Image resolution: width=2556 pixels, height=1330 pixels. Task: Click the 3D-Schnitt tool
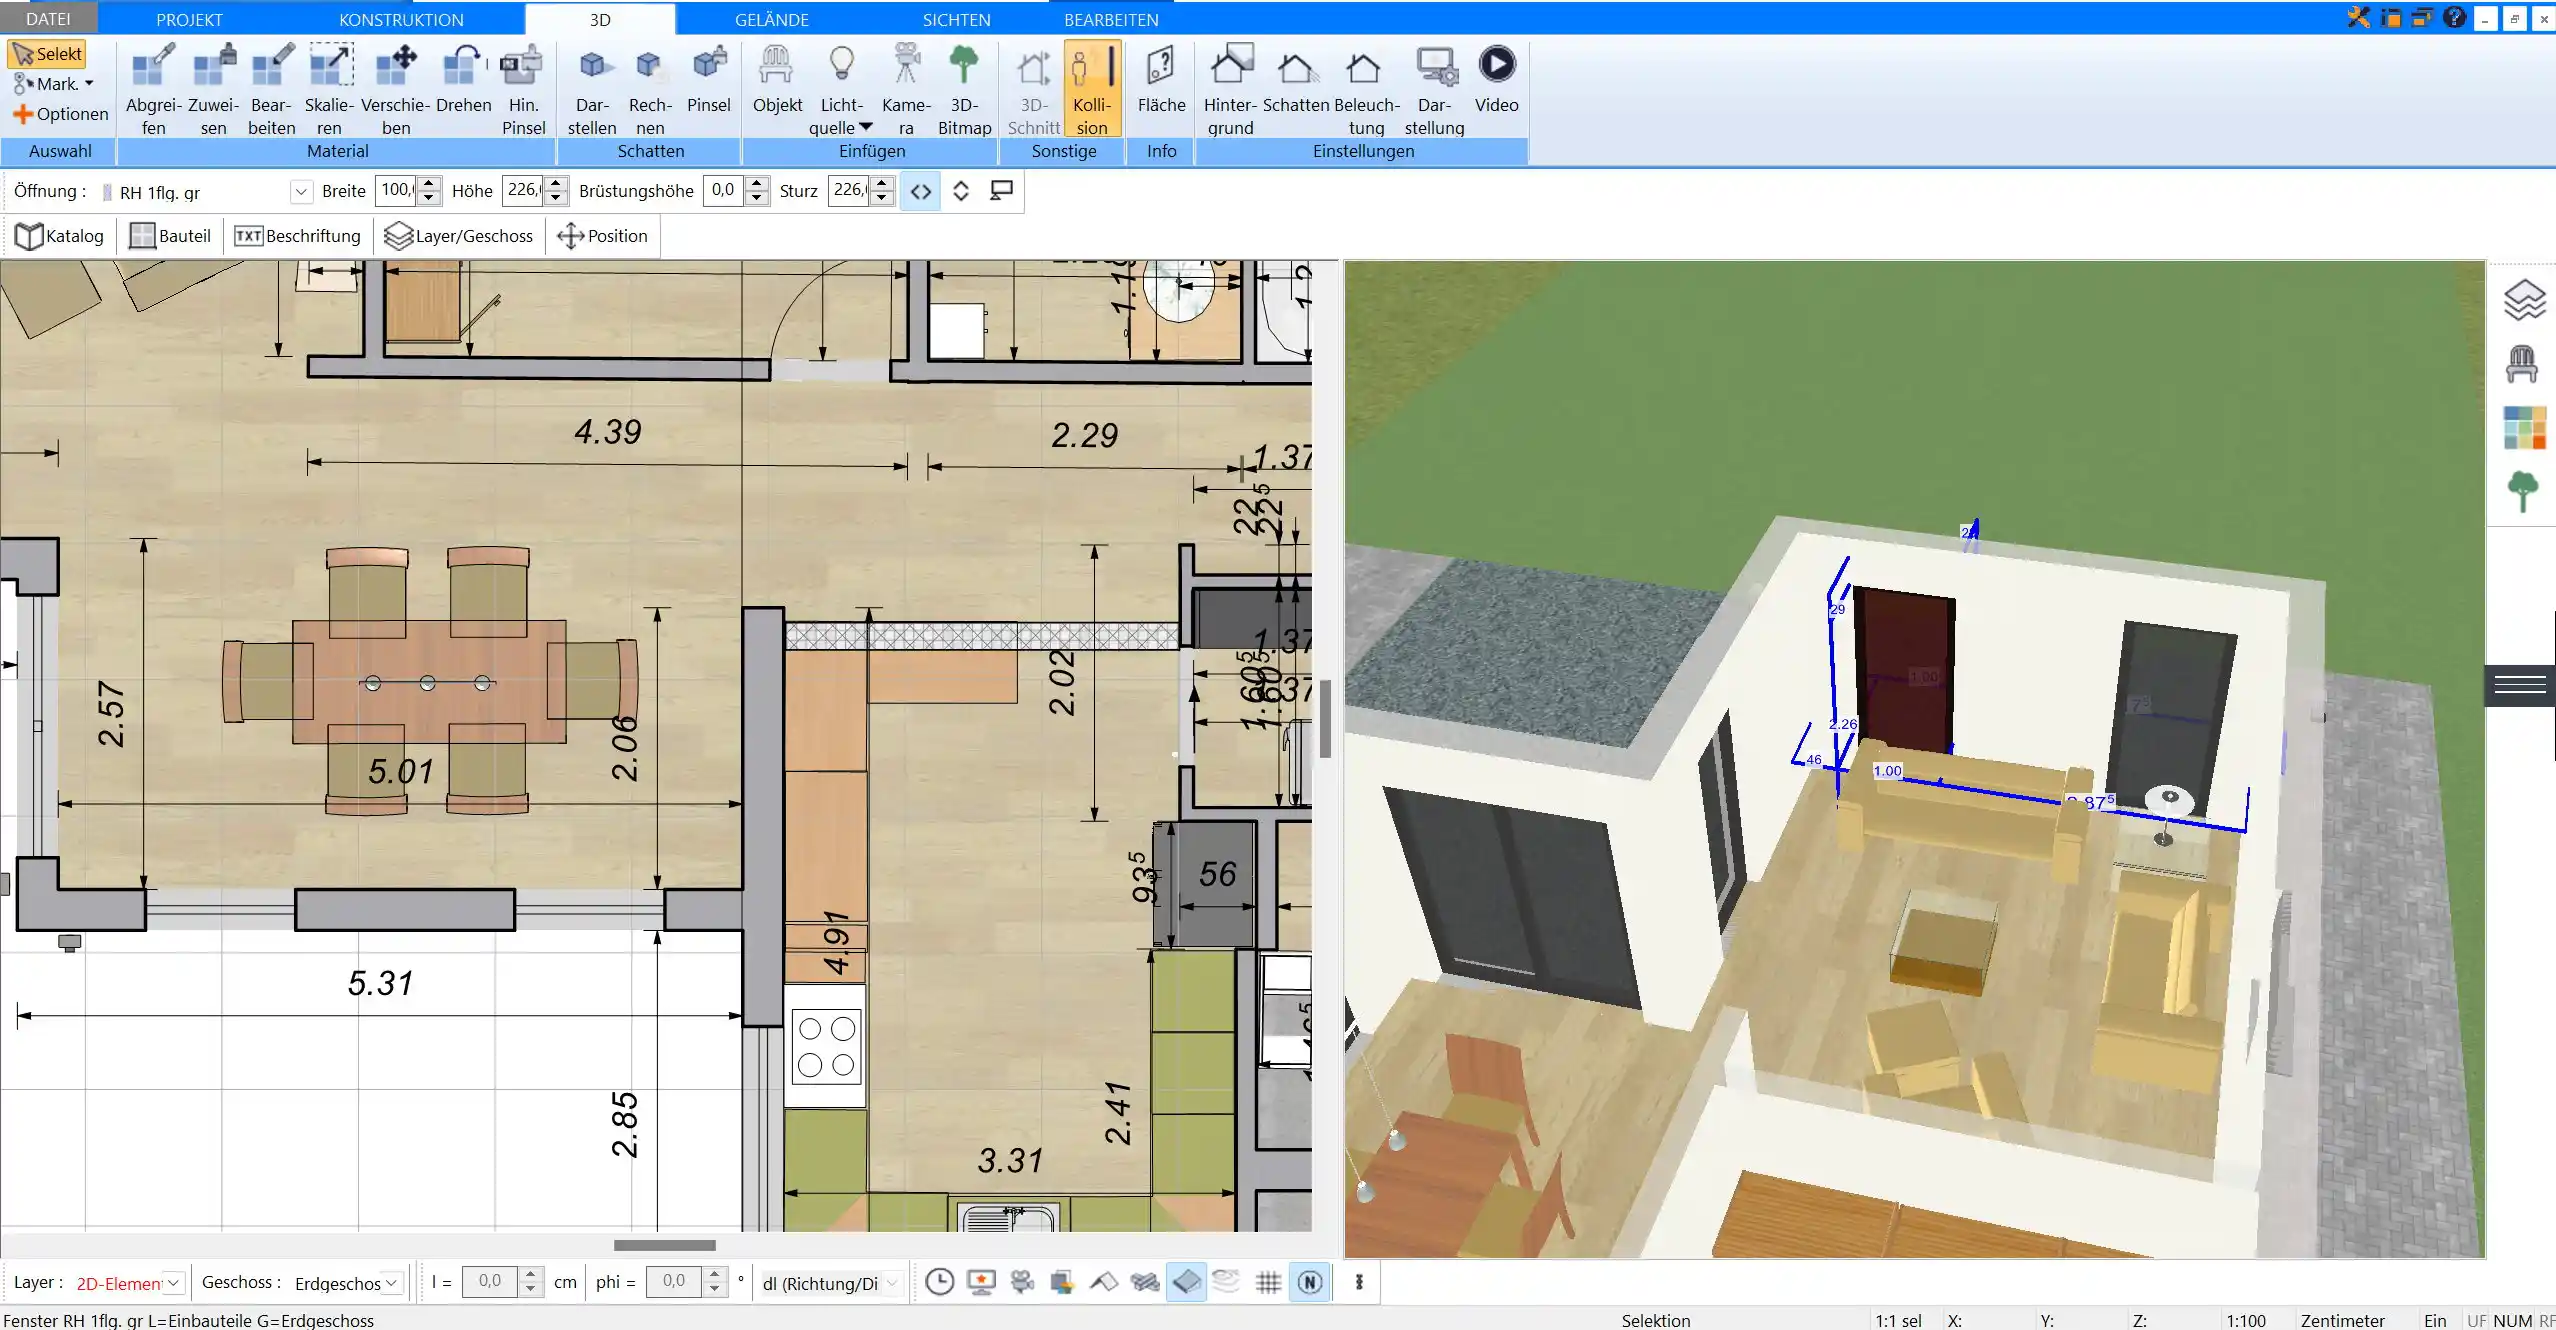point(1033,89)
